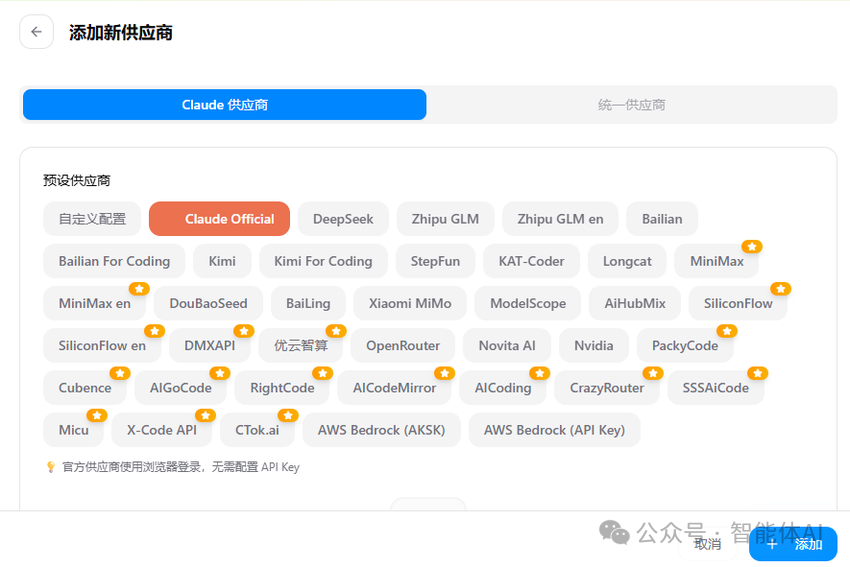This screenshot has height=567, width=850.
Task: Pick the Longcat preset
Action: (x=627, y=261)
